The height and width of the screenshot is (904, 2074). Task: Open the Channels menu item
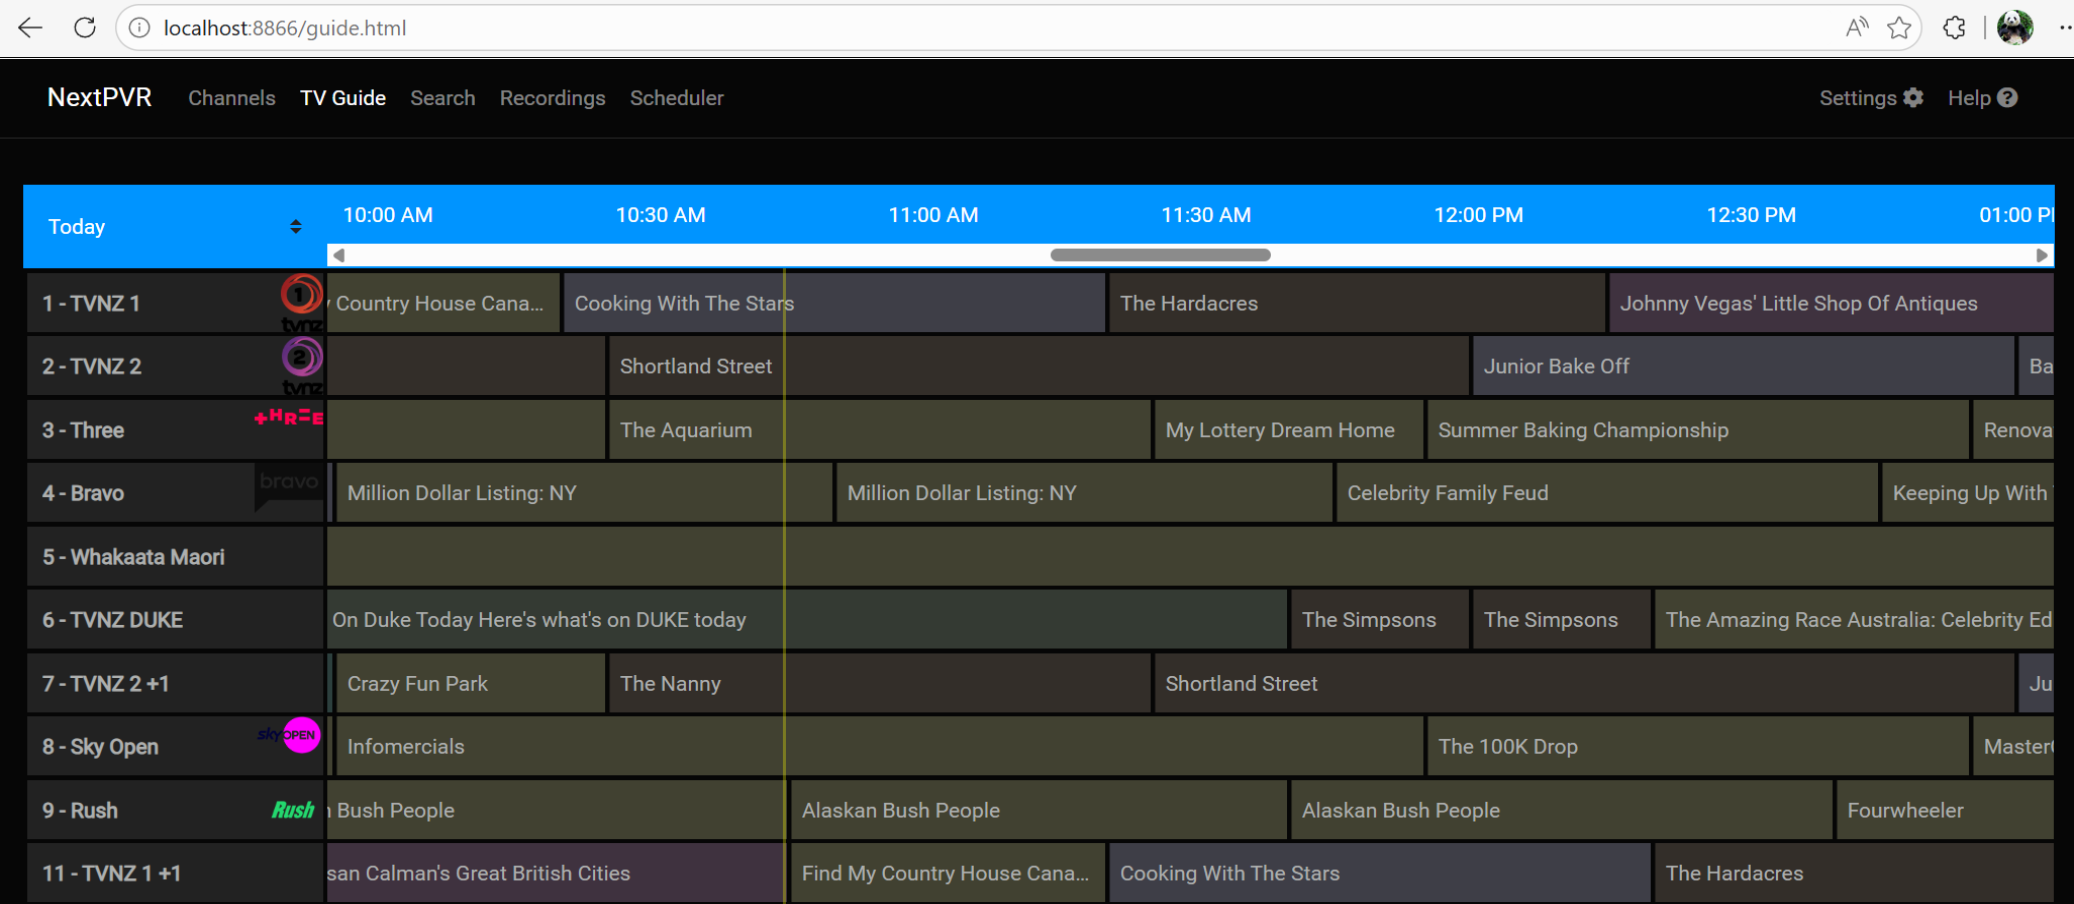point(231,97)
